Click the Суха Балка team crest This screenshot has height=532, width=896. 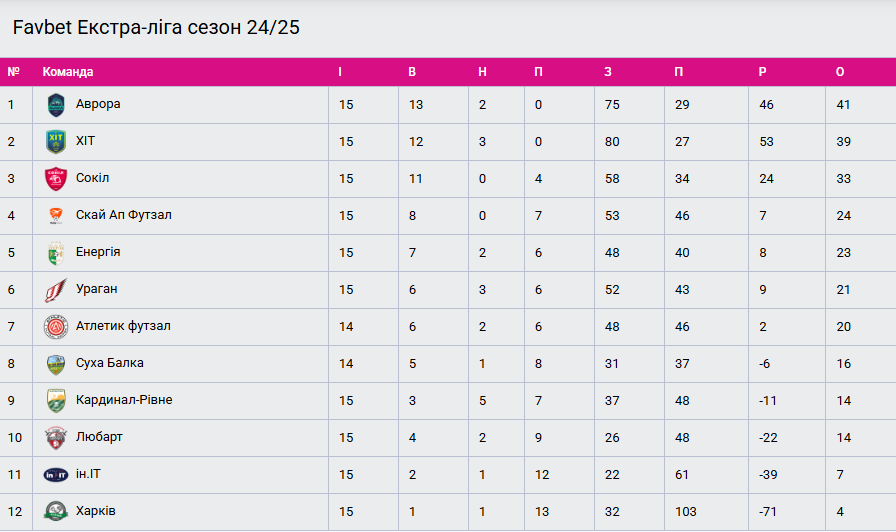pos(55,364)
